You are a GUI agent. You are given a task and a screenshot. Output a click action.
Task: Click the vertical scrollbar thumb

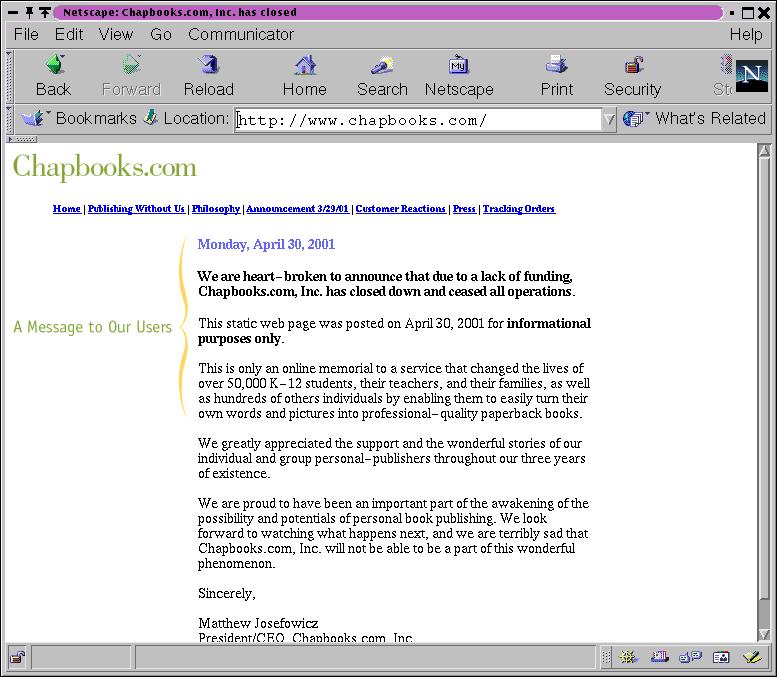[764, 379]
